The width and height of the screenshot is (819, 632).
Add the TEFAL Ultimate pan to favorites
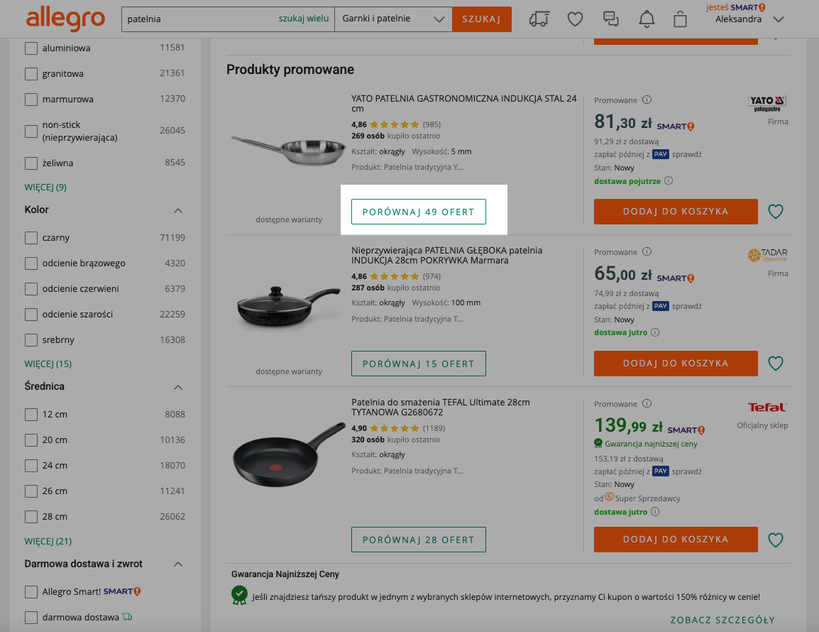point(776,540)
